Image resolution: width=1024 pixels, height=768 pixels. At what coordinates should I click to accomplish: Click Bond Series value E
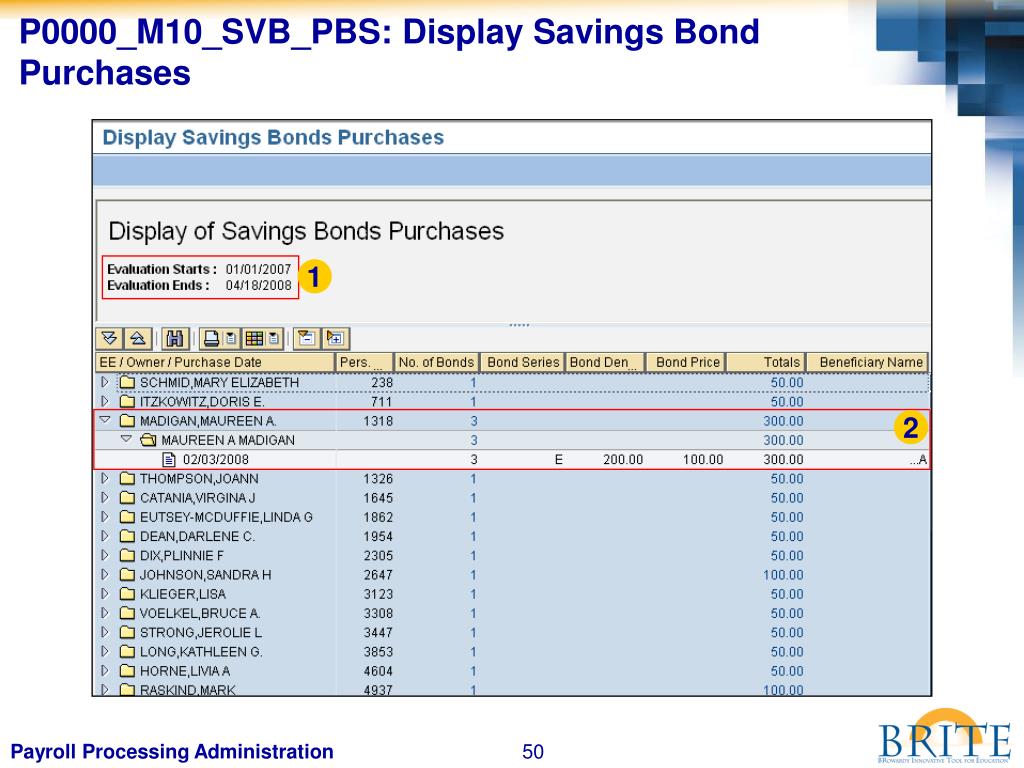pos(558,460)
